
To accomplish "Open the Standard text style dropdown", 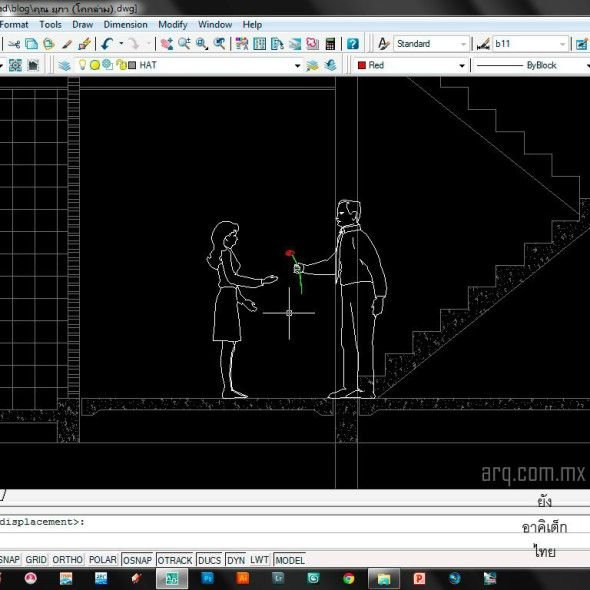I will pyautogui.click(x=431, y=44).
